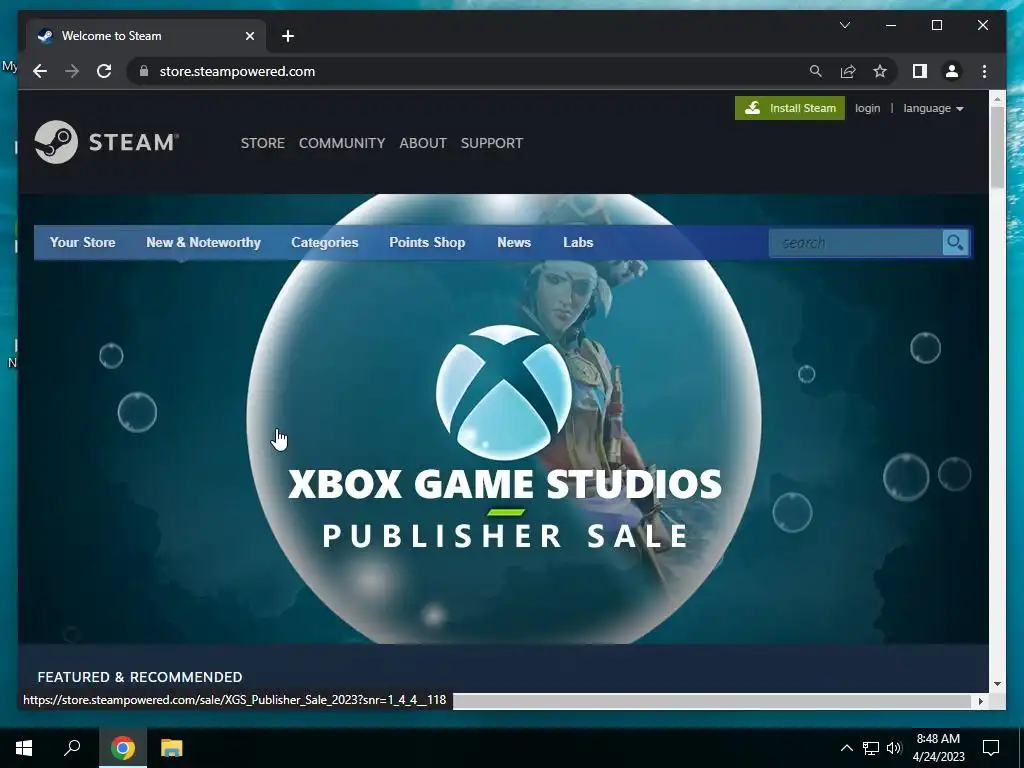Viewport: 1024px width, 768px height.
Task: Bookmark this page with the star
Action: (x=880, y=71)
